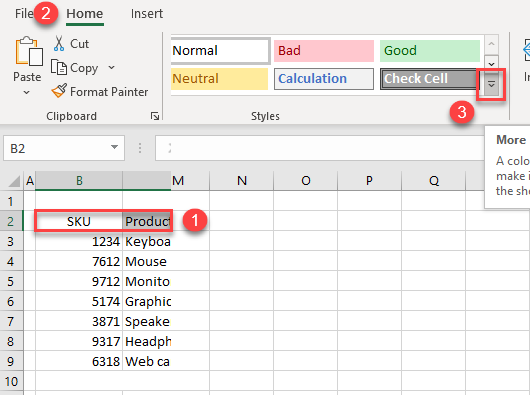Click the Copy icon
The width and height of the screenshot is (530, 395).
[59, 67]
